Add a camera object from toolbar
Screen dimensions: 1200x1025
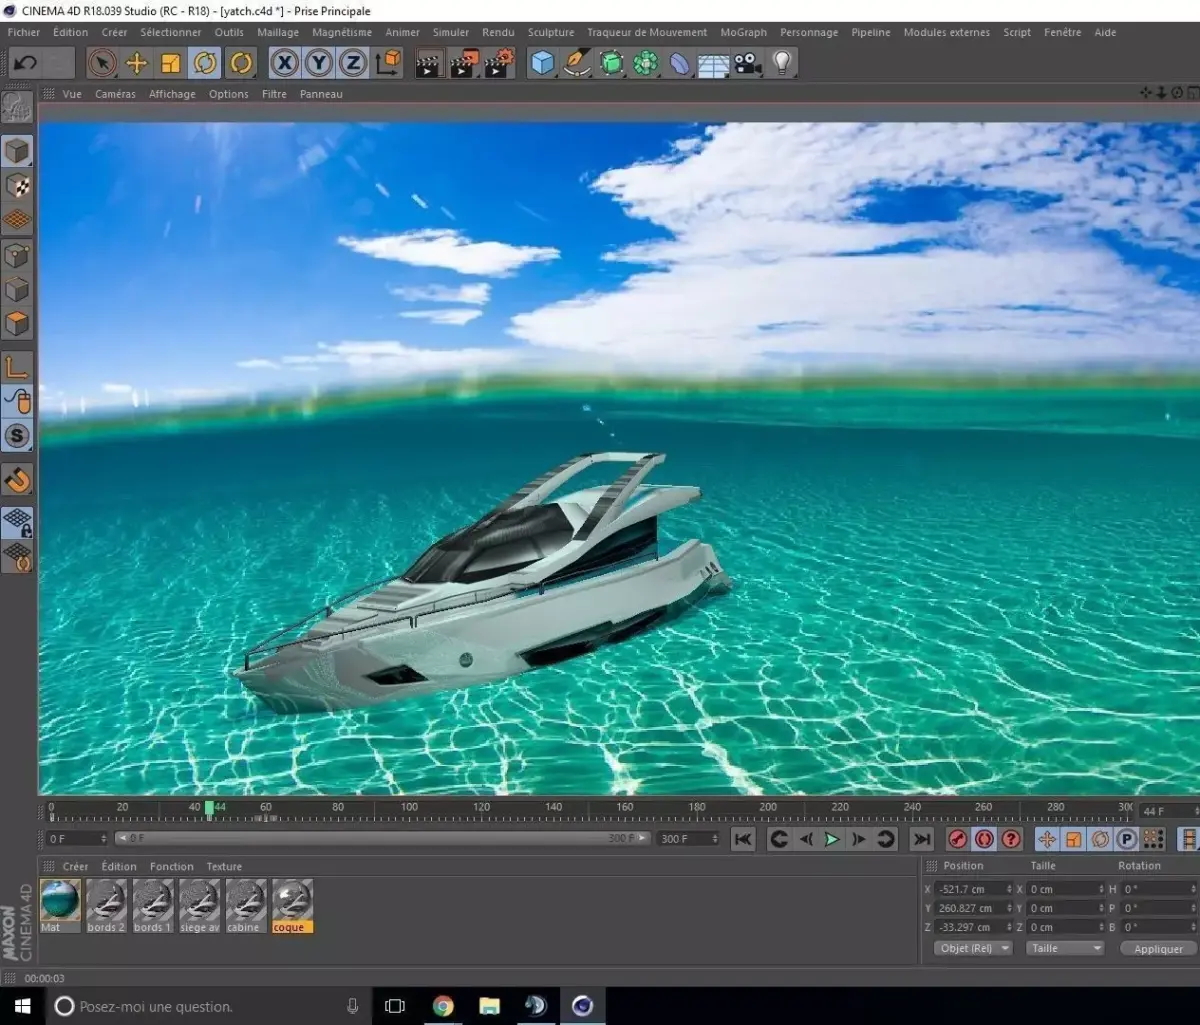coord(747,64)
